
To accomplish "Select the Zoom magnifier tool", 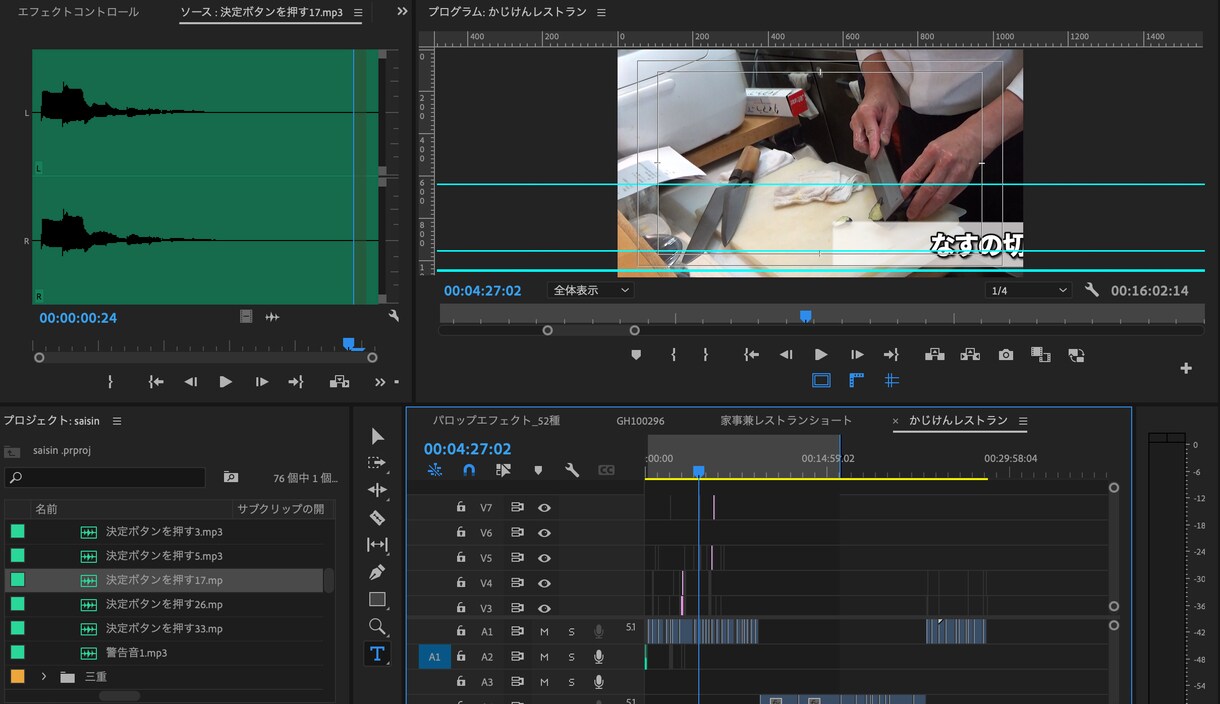I will coord(377,627).
